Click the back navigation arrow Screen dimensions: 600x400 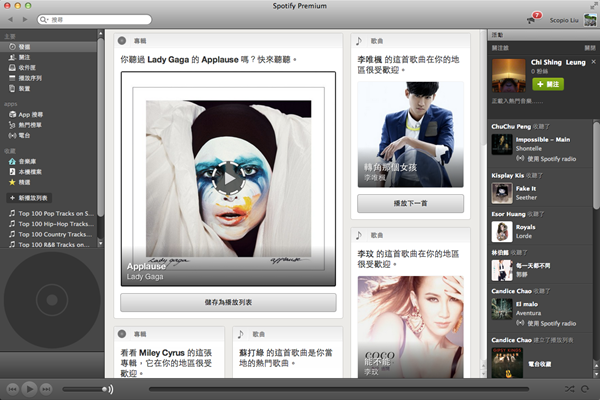[10, 19]
